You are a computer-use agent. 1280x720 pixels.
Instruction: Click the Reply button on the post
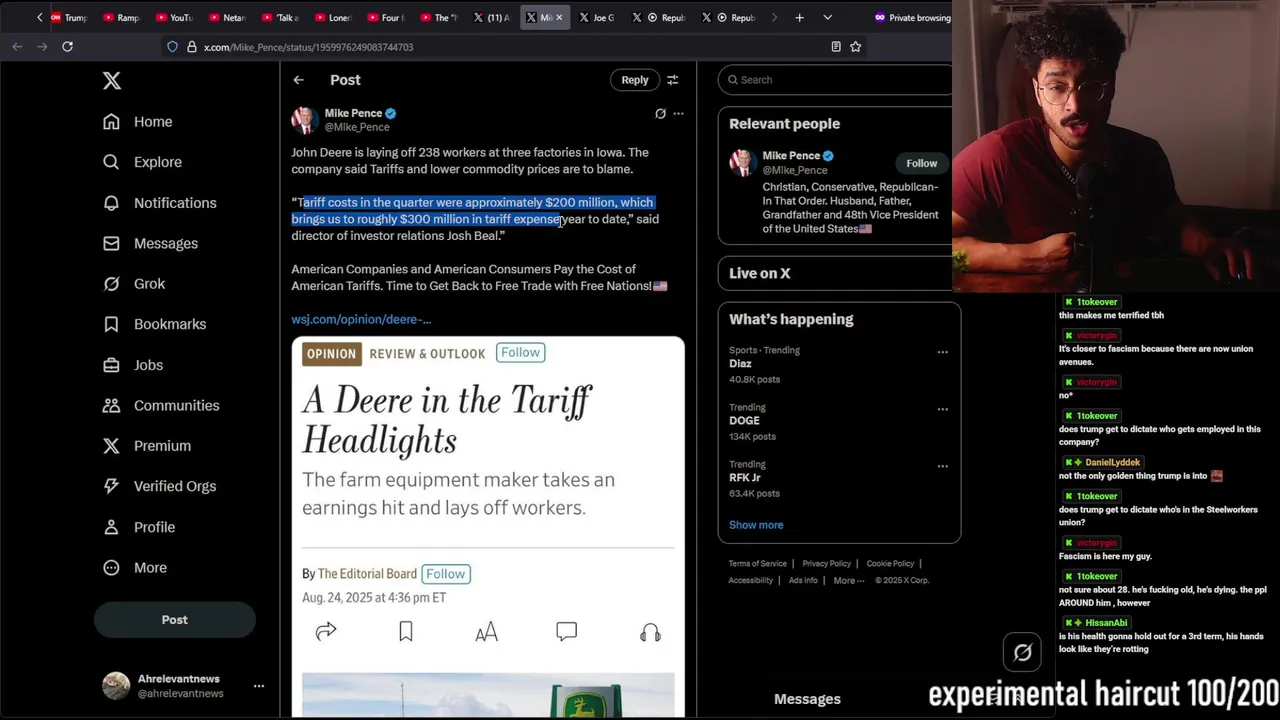tap(635, 80)
